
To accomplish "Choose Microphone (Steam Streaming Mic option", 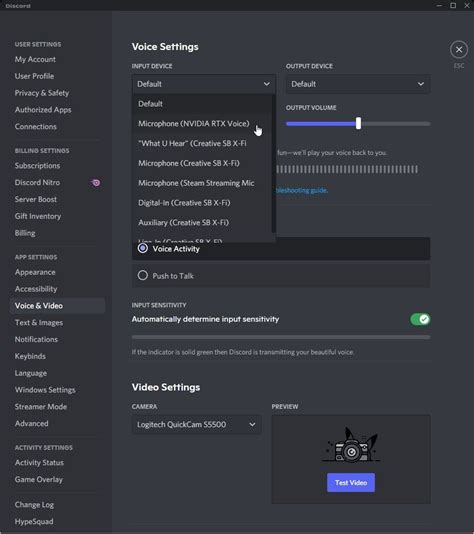I will point(202,183).
